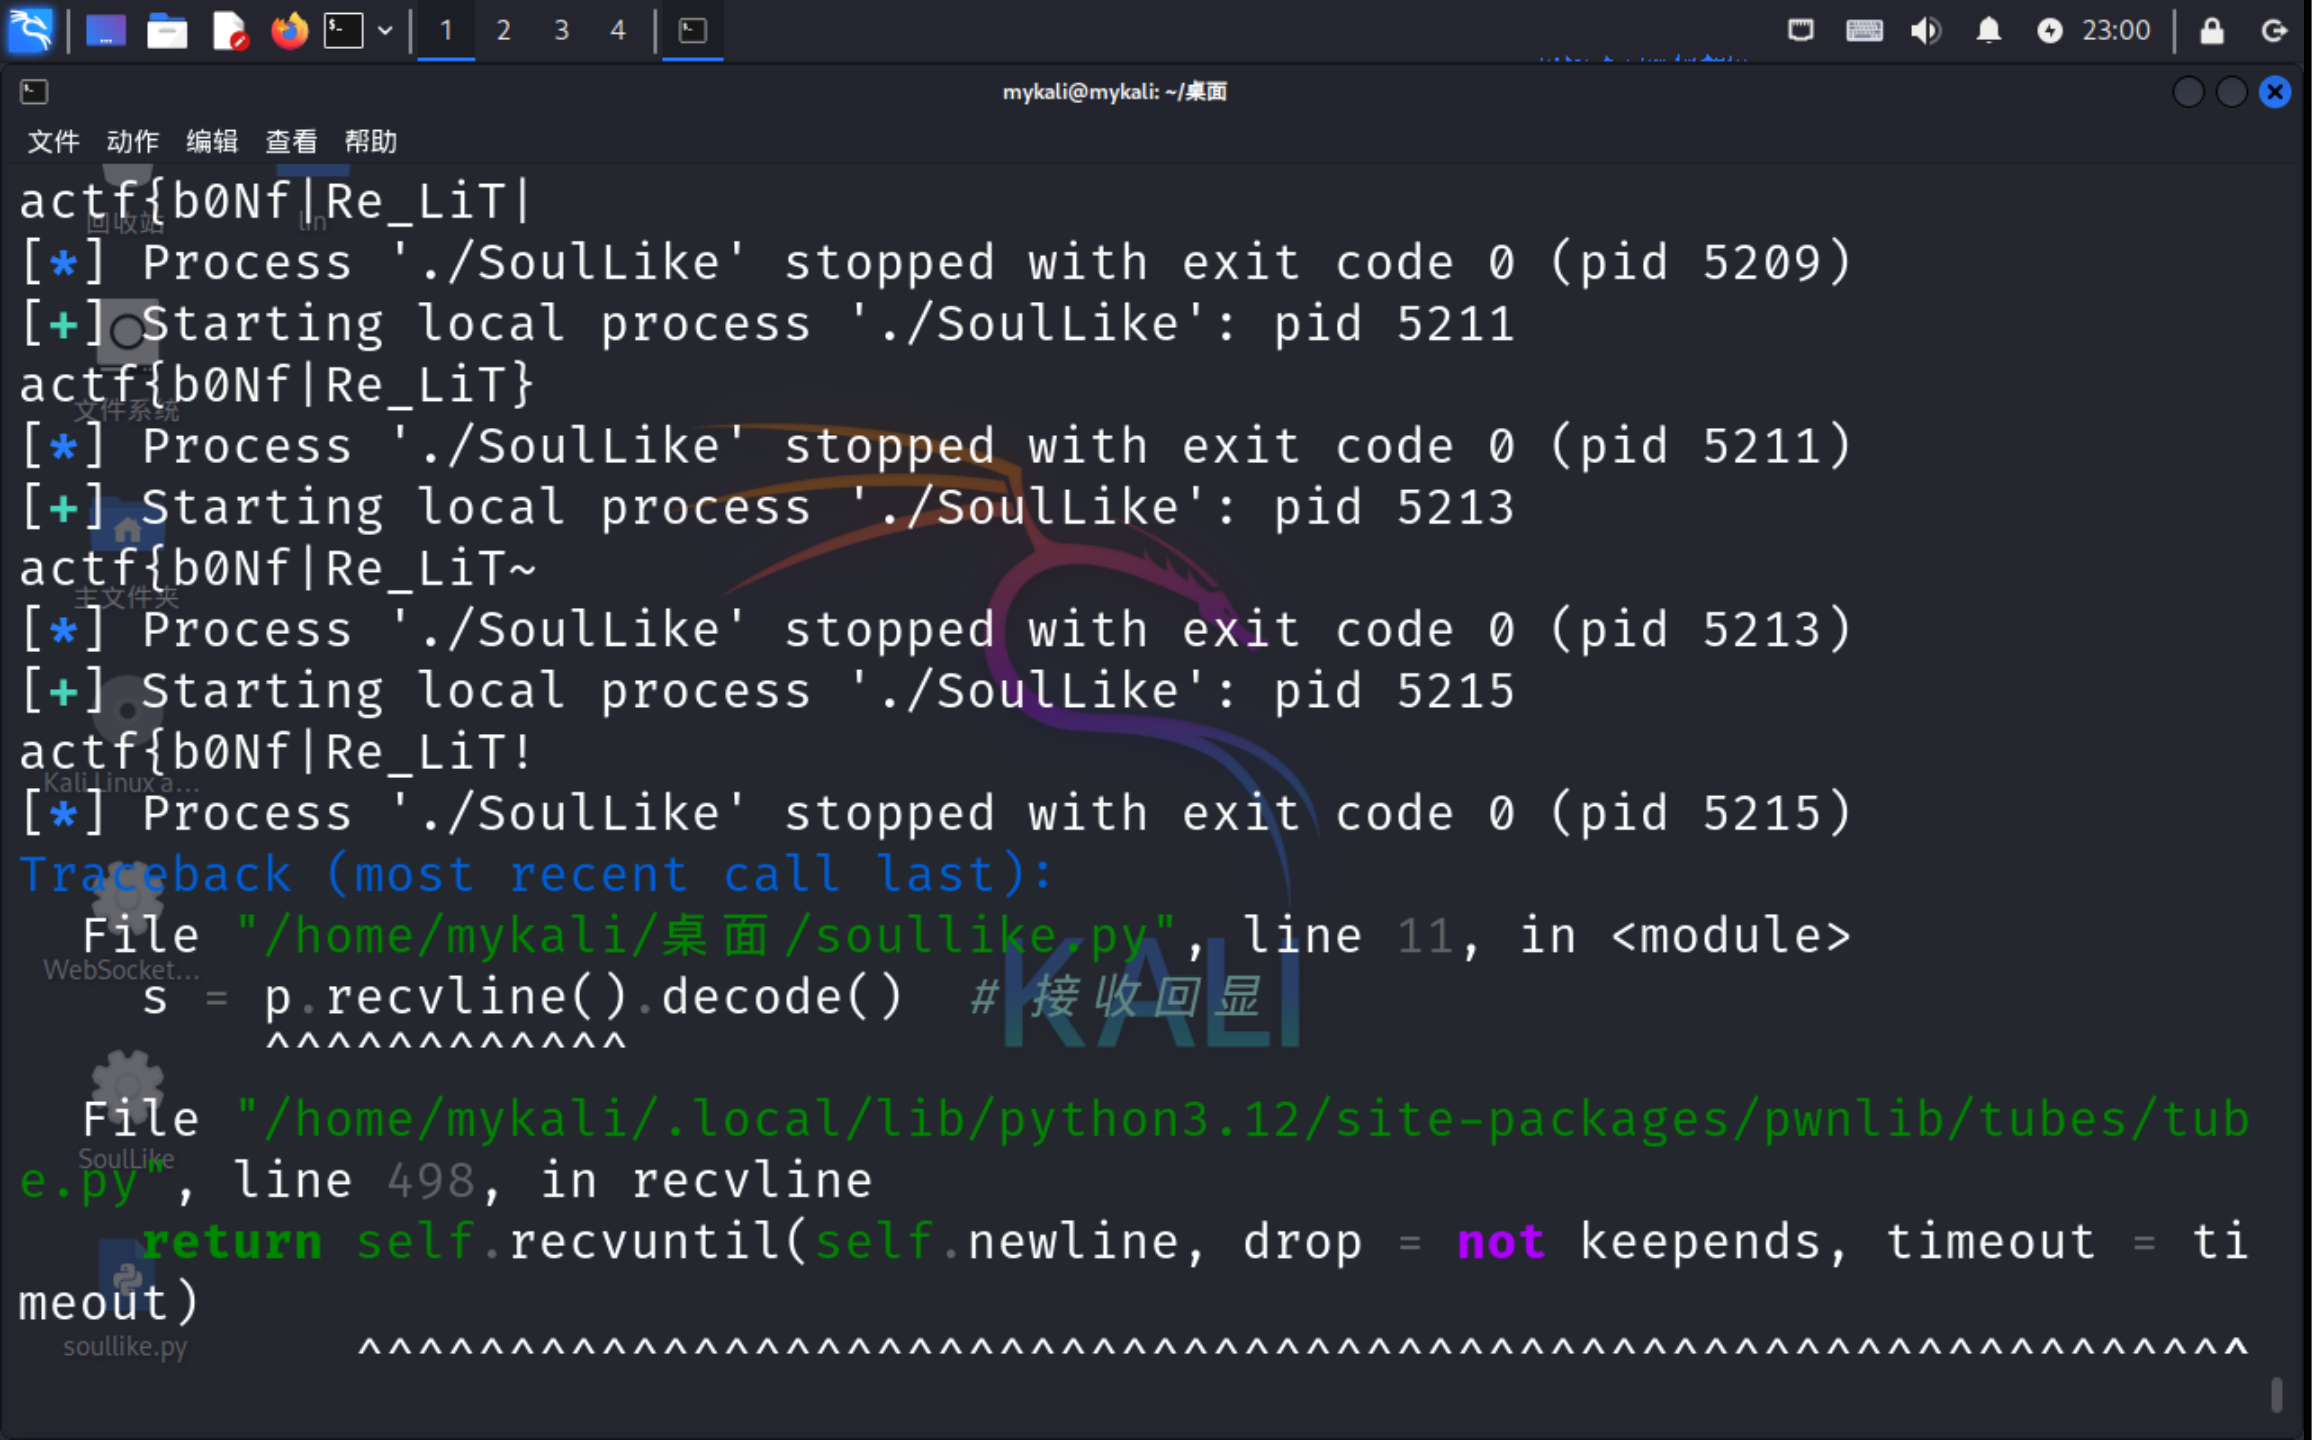Image resolution: width=2312 pixels, height=1440 pixels.
Task: Click the lock screen icon
Action: tap(2211, 31)
